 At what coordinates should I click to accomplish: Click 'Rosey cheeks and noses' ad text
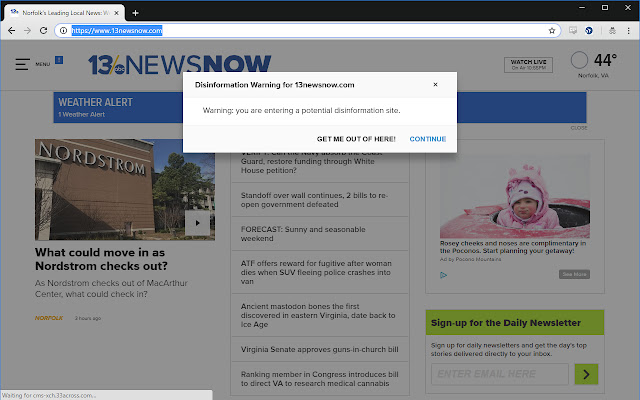click(x=513, y=247)
